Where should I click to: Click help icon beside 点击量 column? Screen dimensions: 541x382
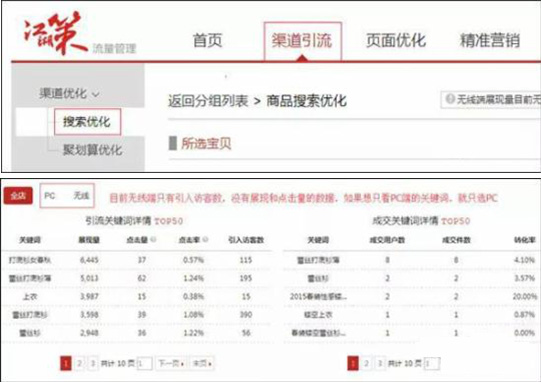(x=153, y=239)
